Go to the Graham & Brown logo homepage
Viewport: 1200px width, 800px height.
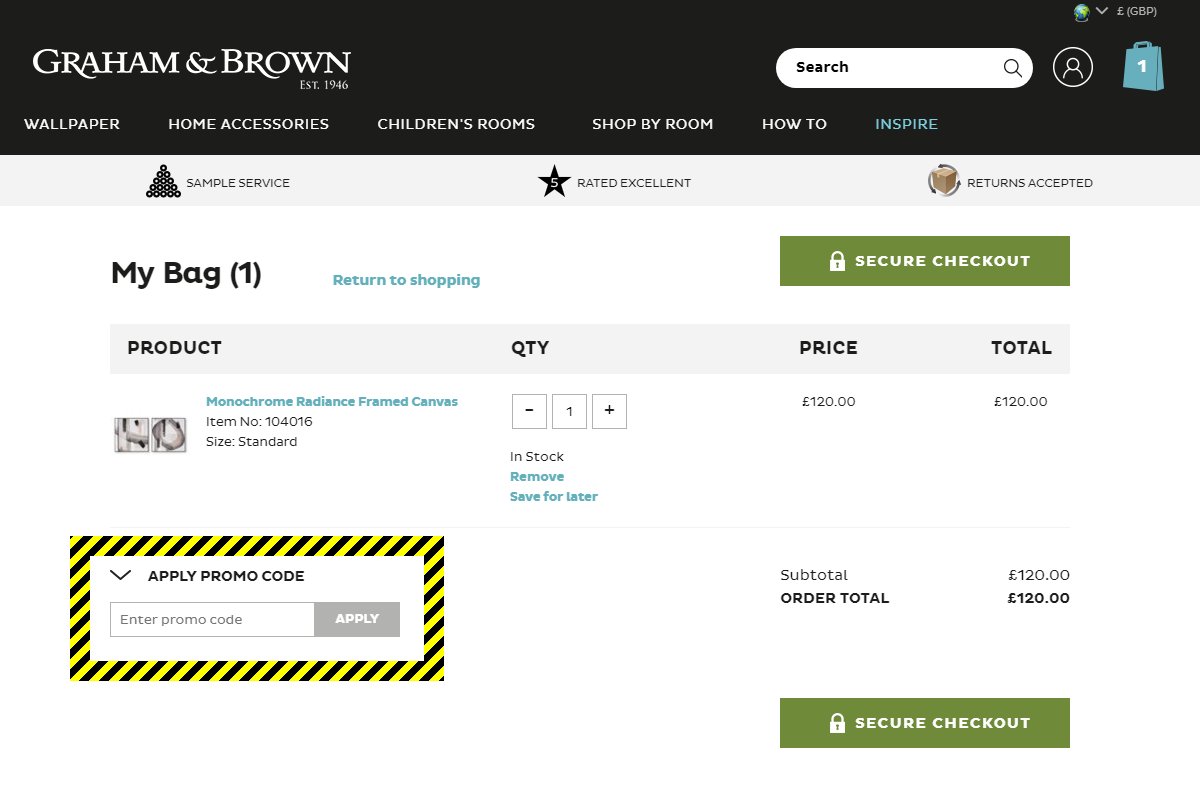(x=191, y=68)
